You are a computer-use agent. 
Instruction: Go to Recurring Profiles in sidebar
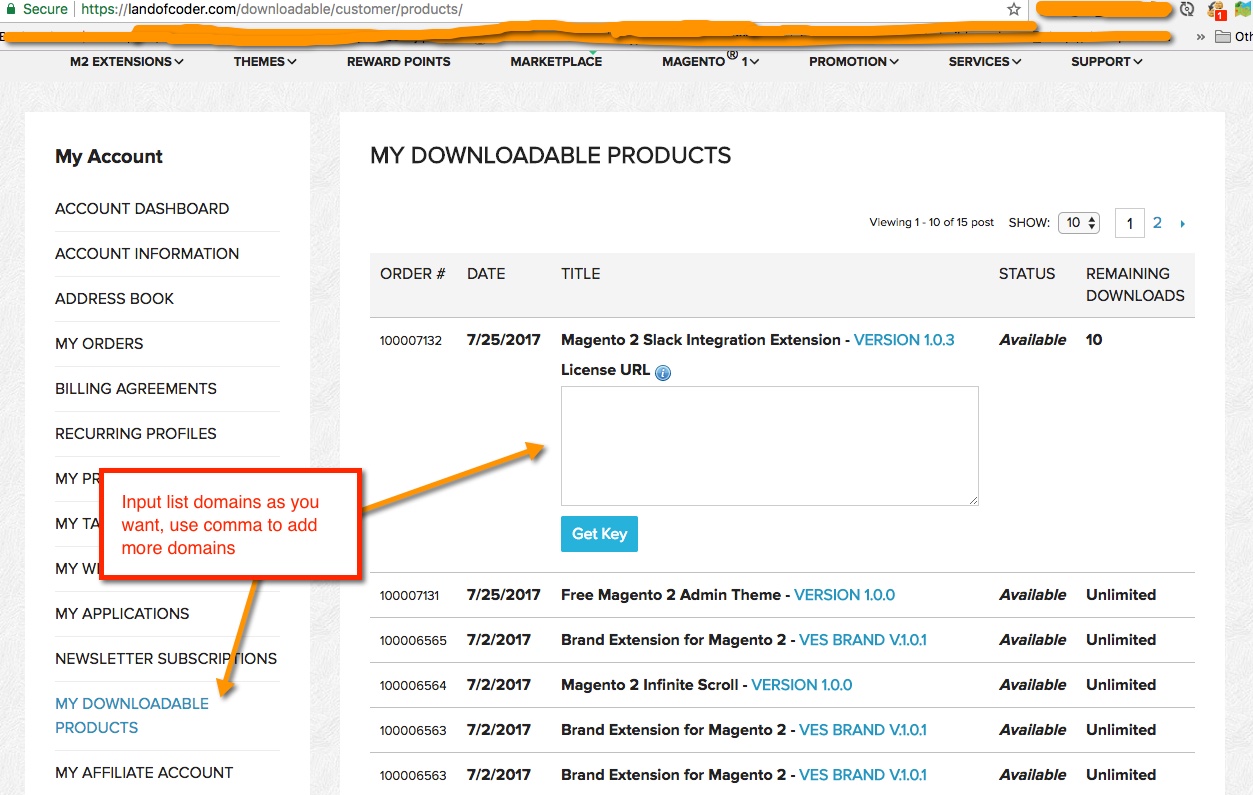pyautogui.click(x=136, y=434)
